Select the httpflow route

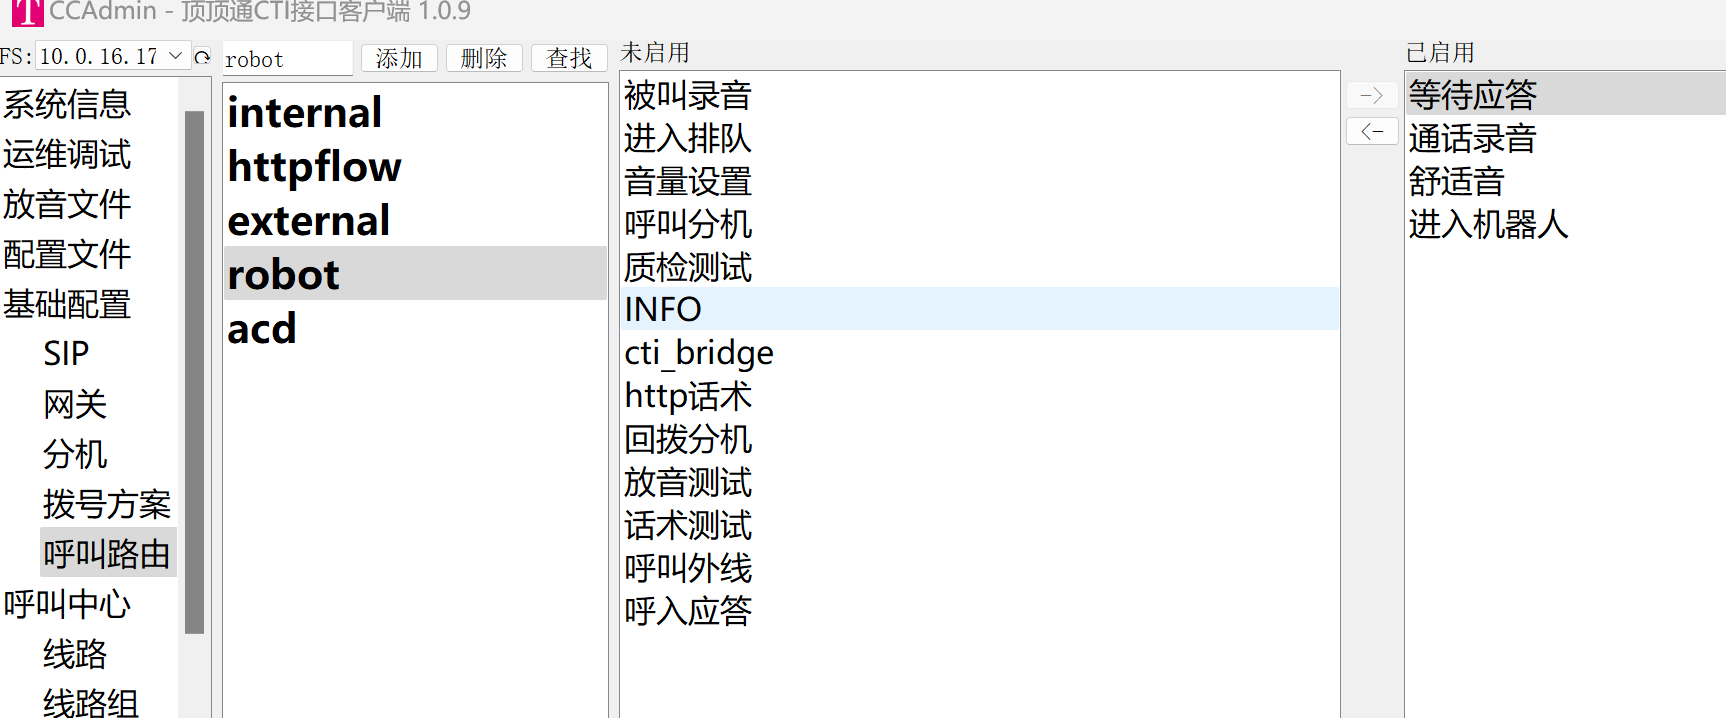click(415, 166)
